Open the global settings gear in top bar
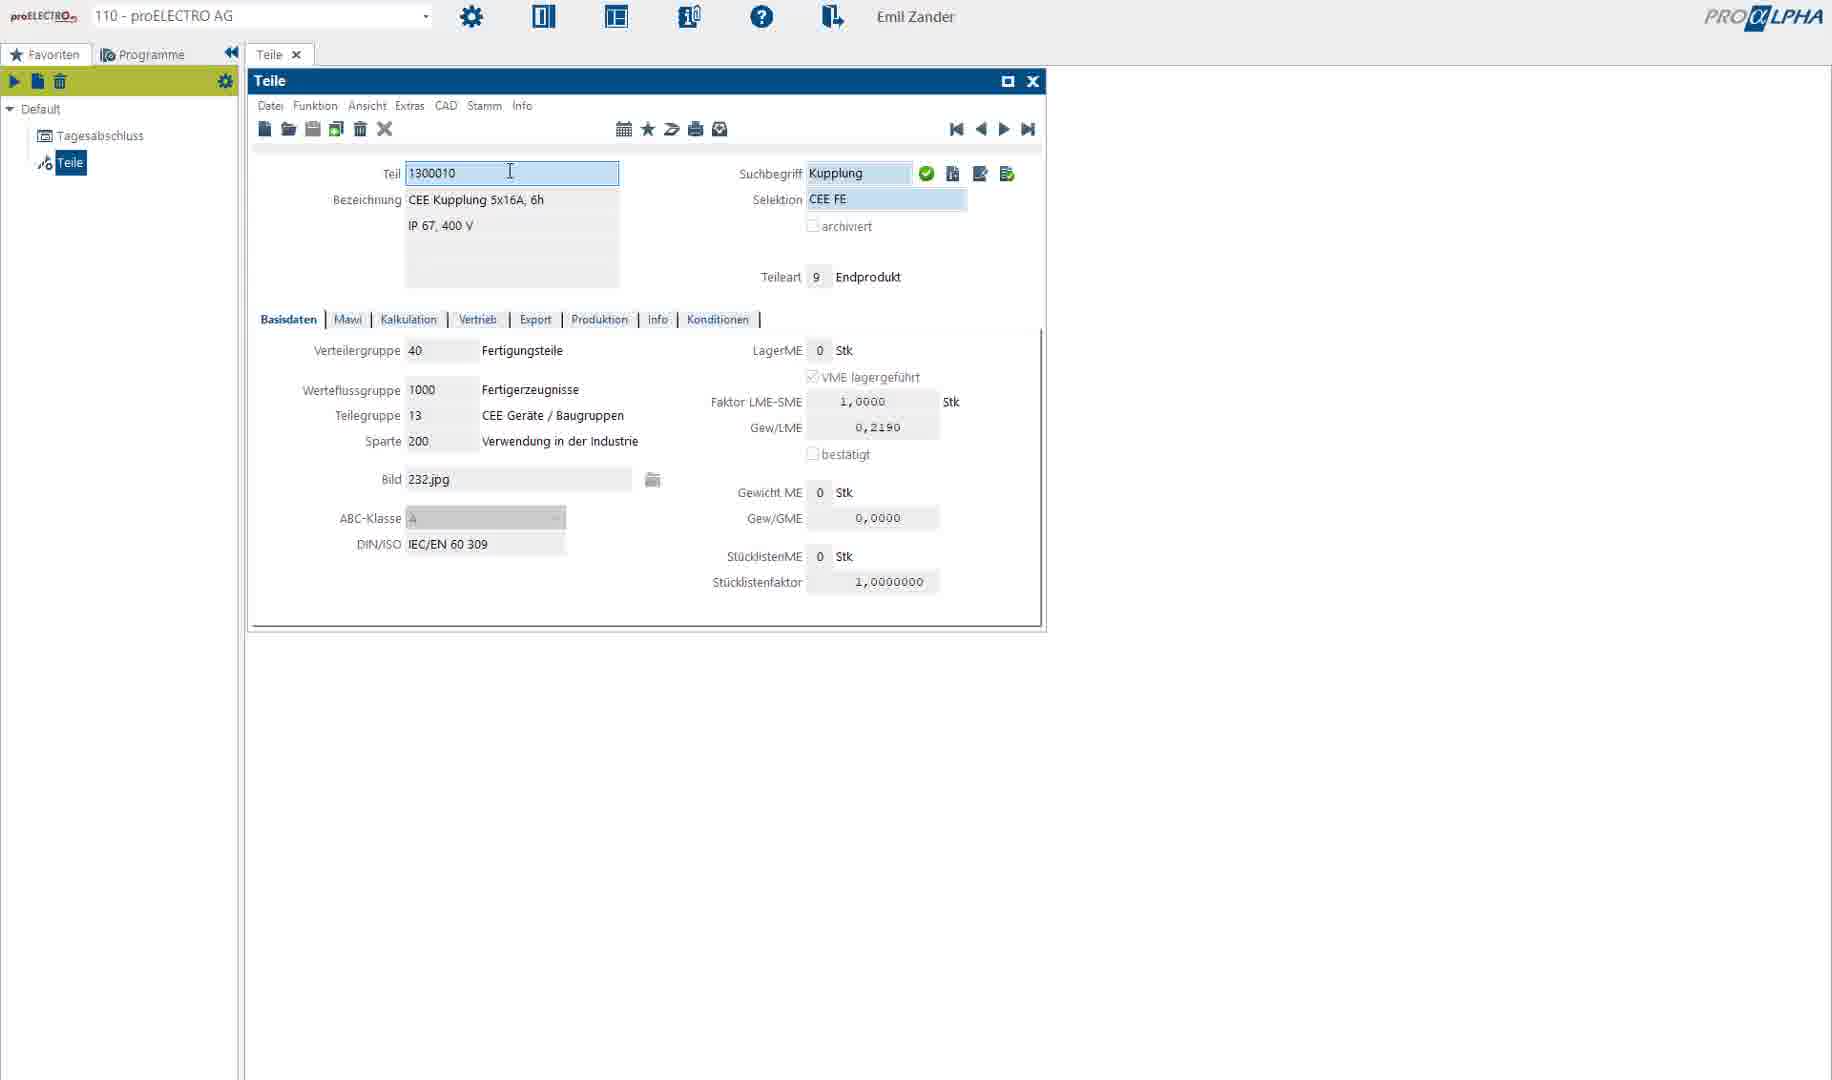1832x1080 pixels. point(471,17)
